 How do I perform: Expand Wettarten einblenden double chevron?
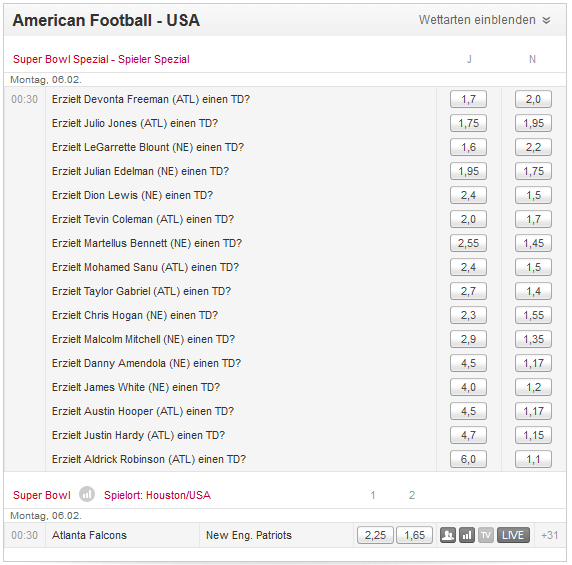(x=546, y=20)
